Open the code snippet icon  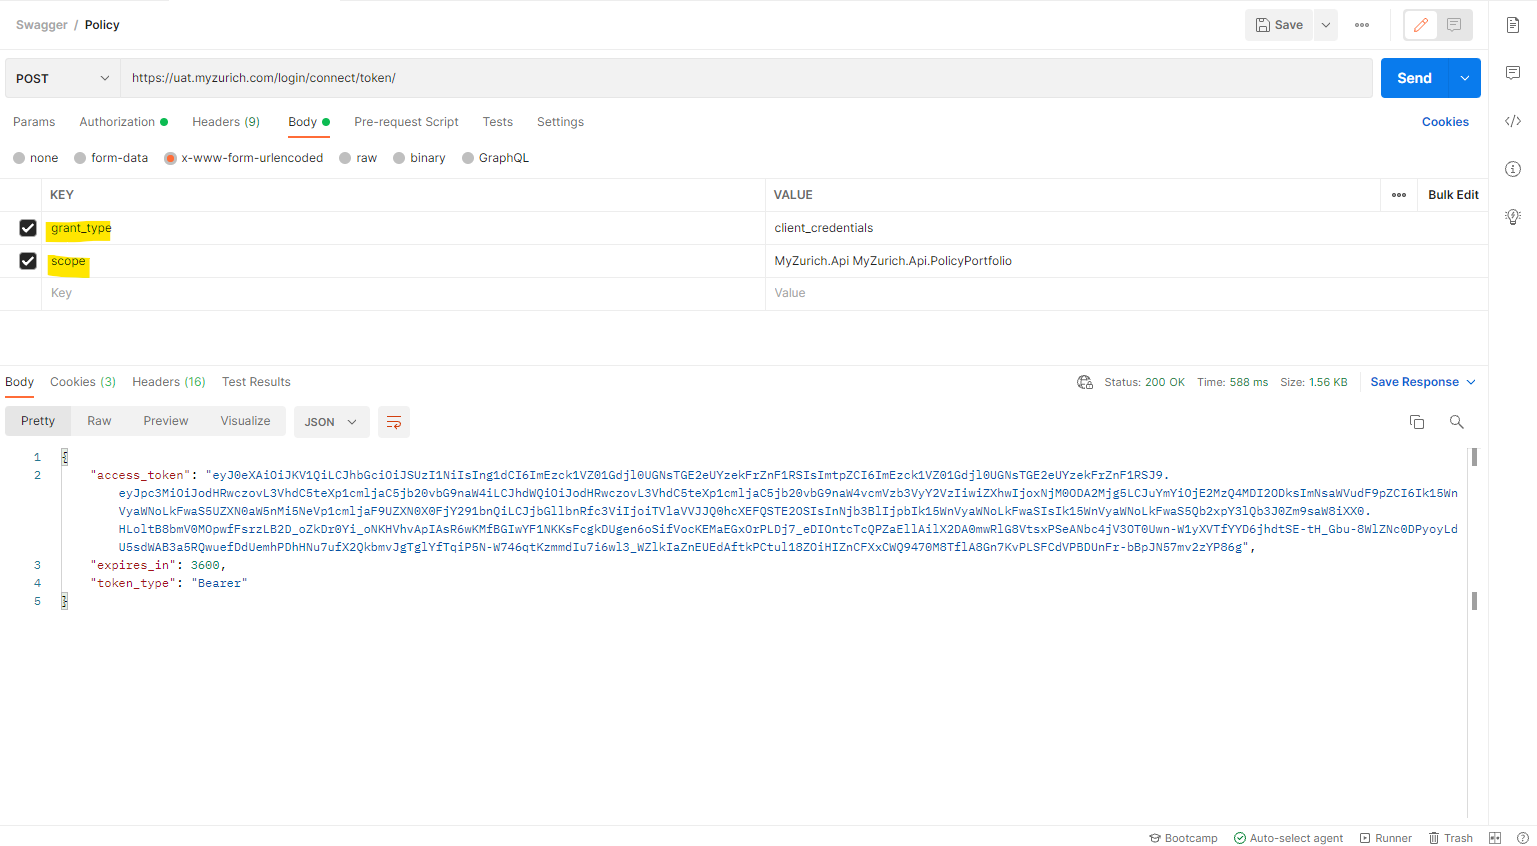point(1513,121)
